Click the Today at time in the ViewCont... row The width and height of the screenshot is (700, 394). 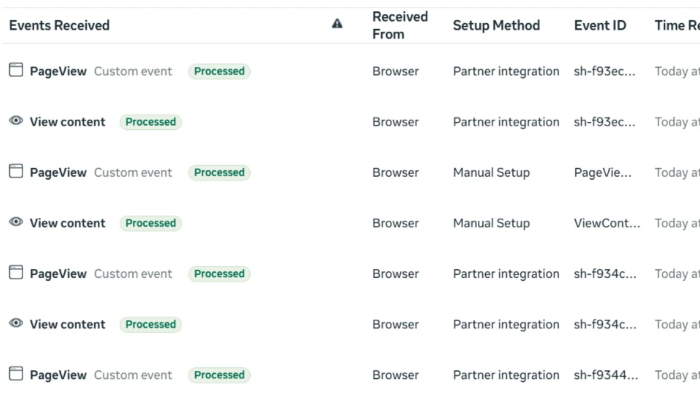677,223
